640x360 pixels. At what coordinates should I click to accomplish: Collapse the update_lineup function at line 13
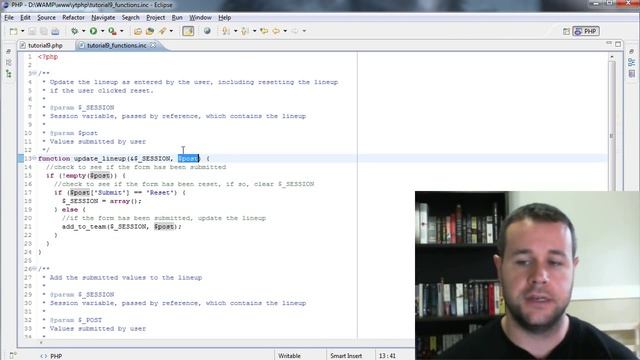coord(34,158)
